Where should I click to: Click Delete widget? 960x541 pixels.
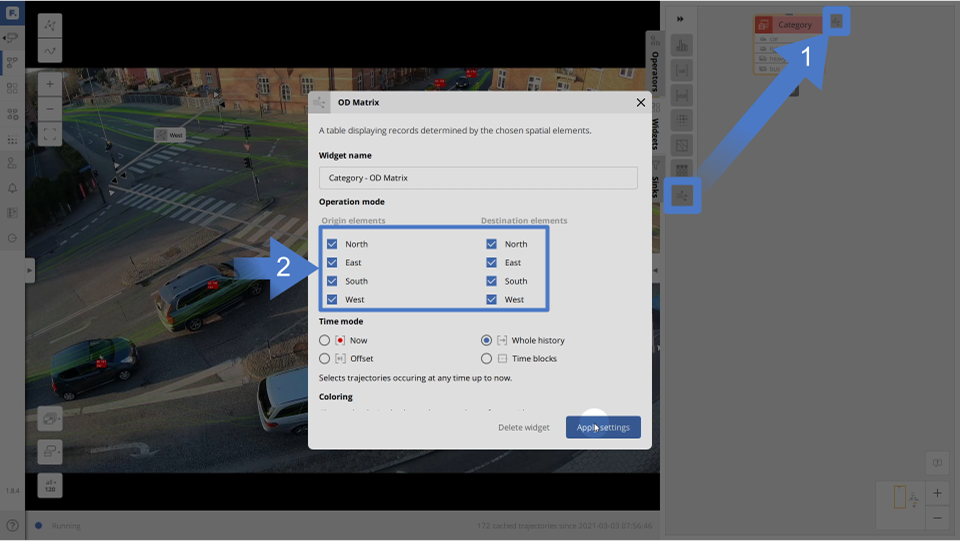[524, 427]
